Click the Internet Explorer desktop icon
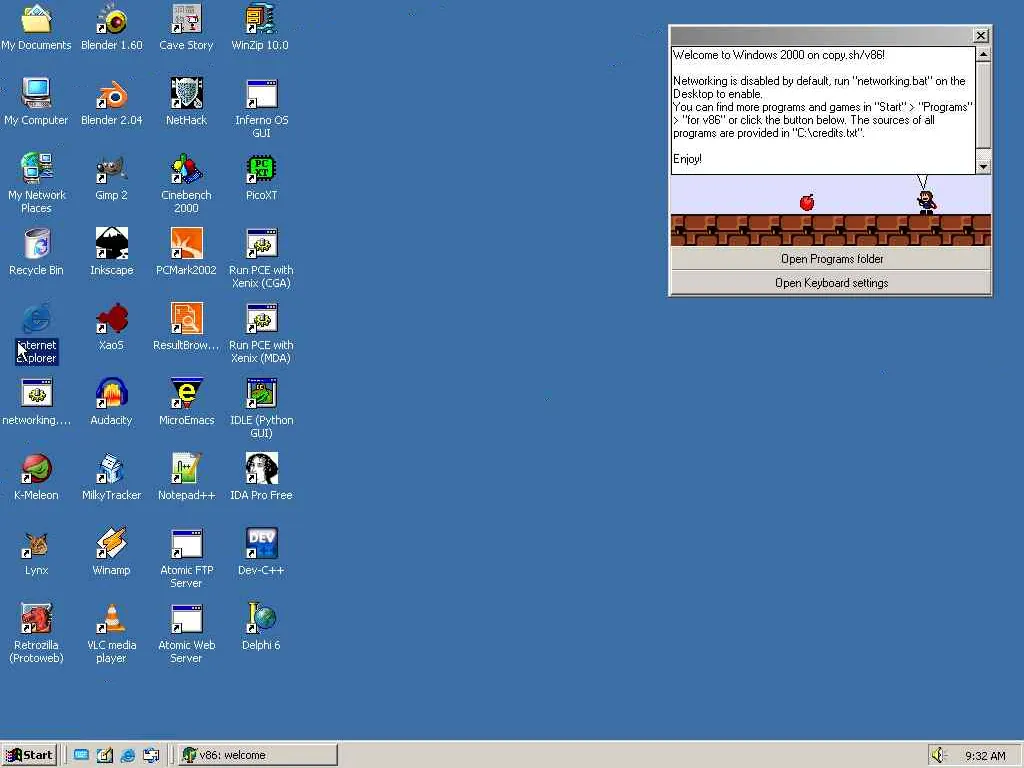 (37, 319)
